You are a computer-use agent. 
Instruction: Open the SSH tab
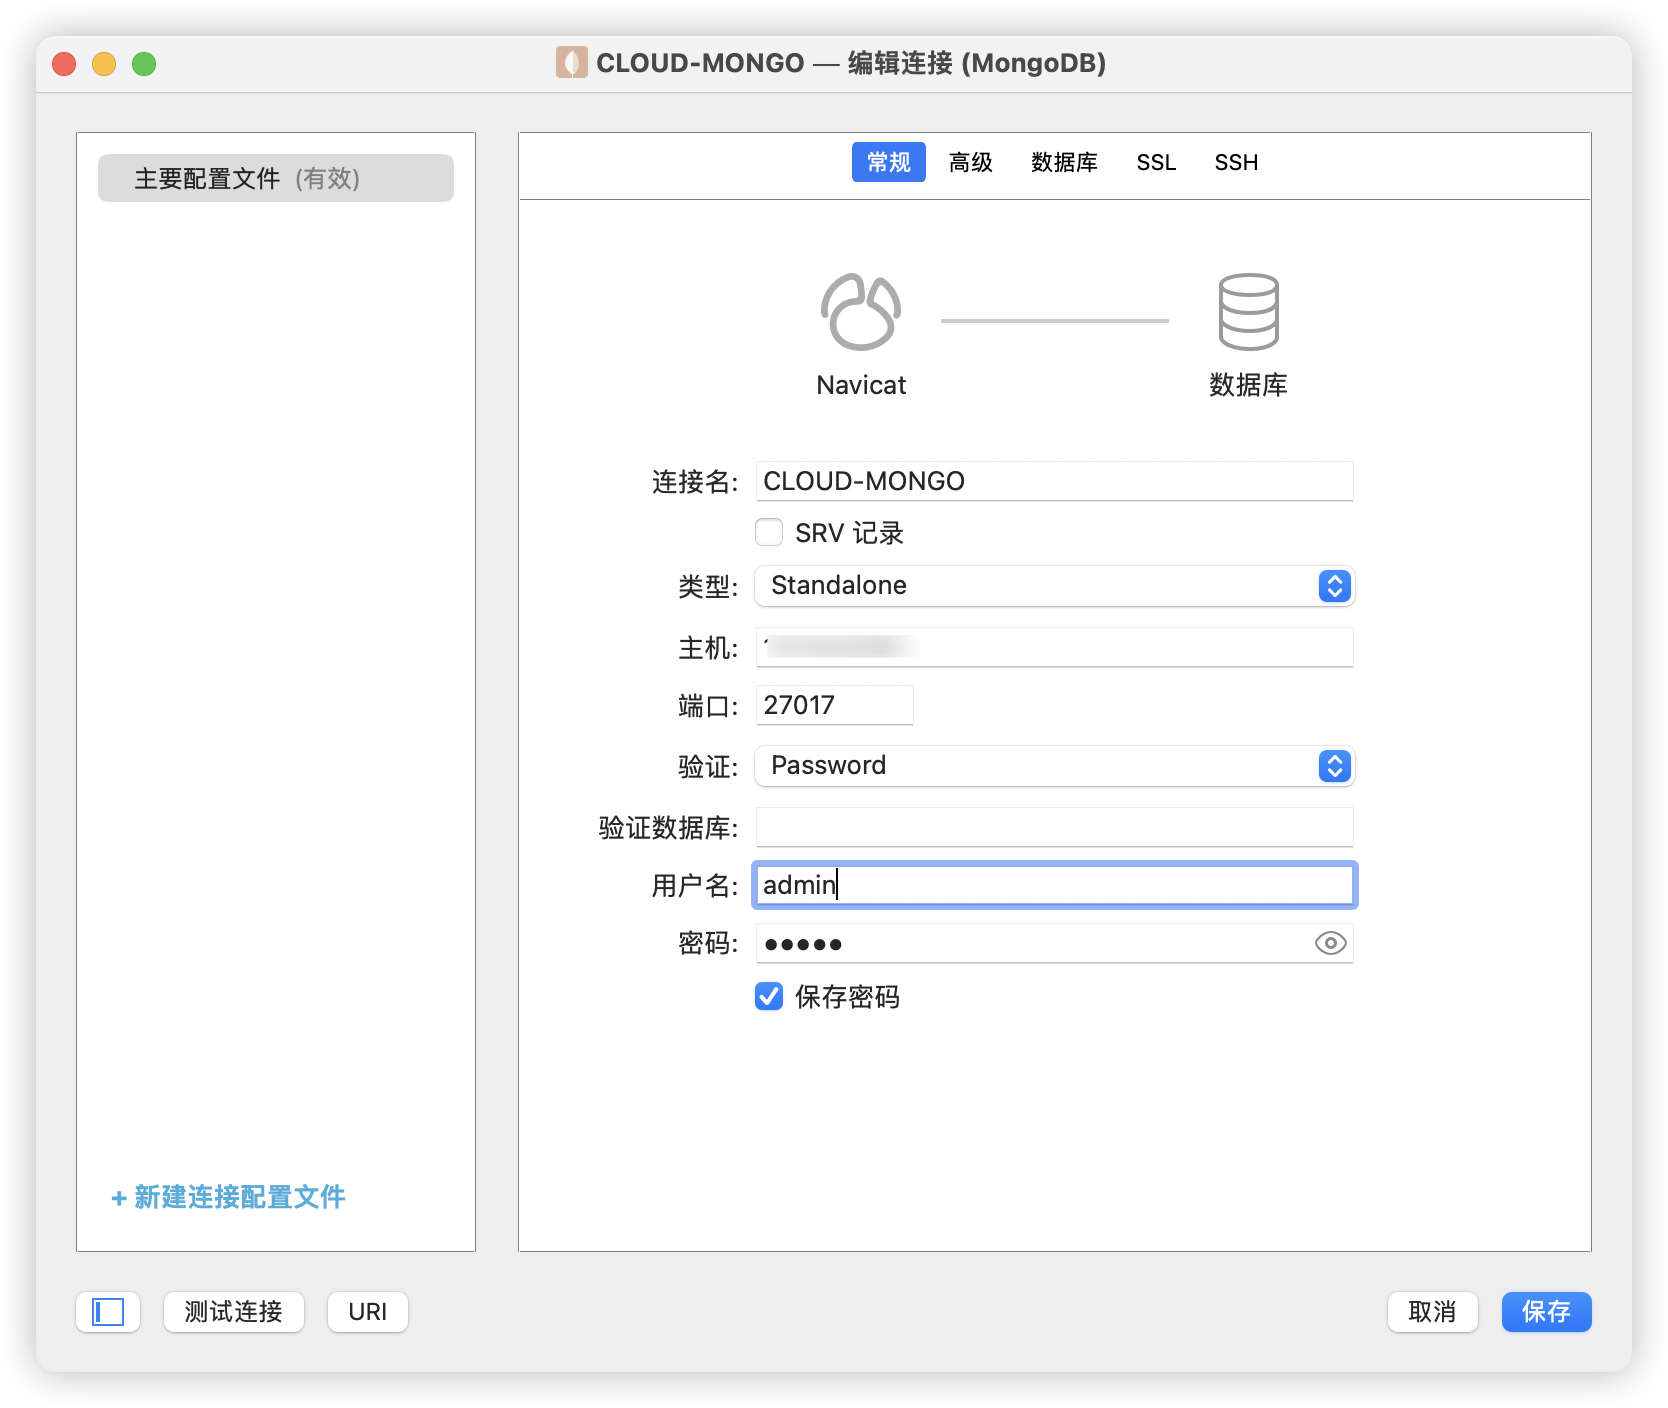[x=1236, y=162]
